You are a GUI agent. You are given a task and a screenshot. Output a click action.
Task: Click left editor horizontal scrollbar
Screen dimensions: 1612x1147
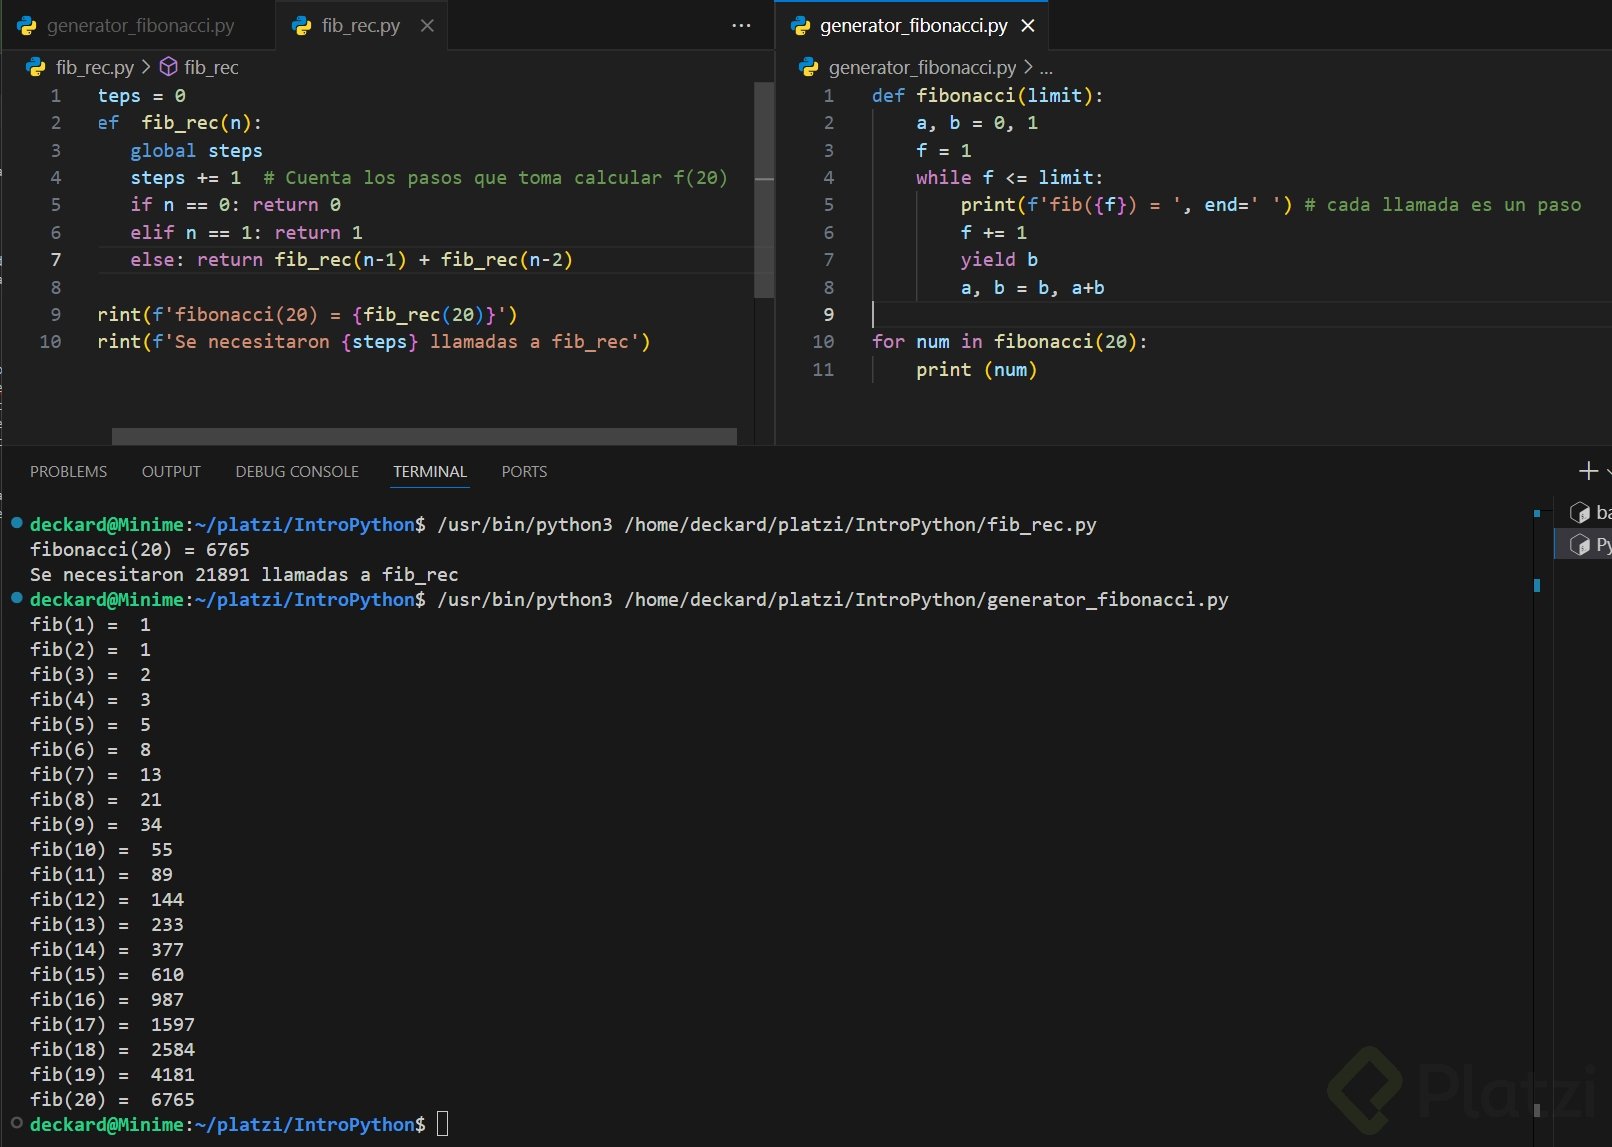[x=424, y=436]
